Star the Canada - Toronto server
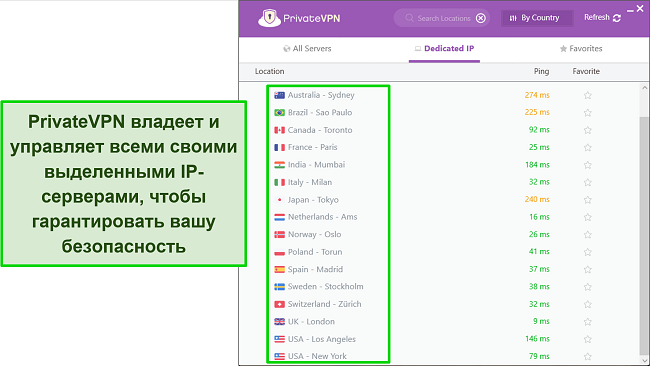This screenshot has height=366, width=650. coord(587,130)
